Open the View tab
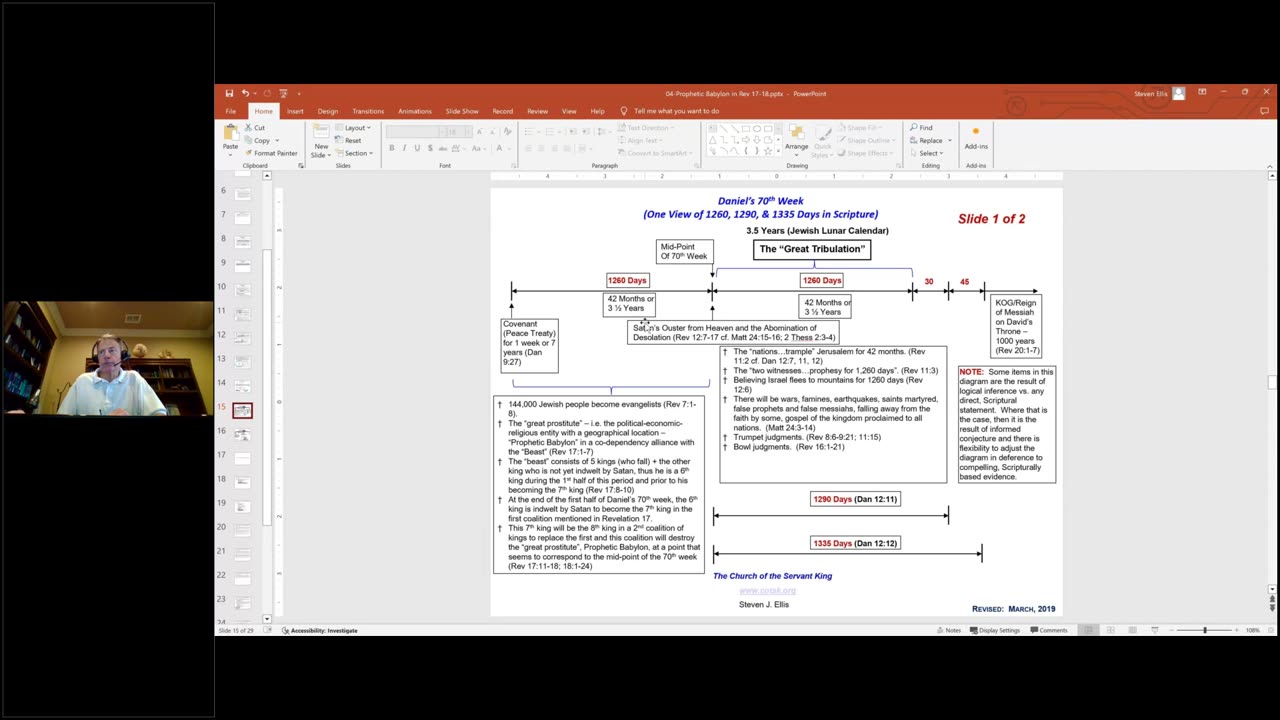Viewport: 1280px width, 720px height. click(x=569, y=111)
